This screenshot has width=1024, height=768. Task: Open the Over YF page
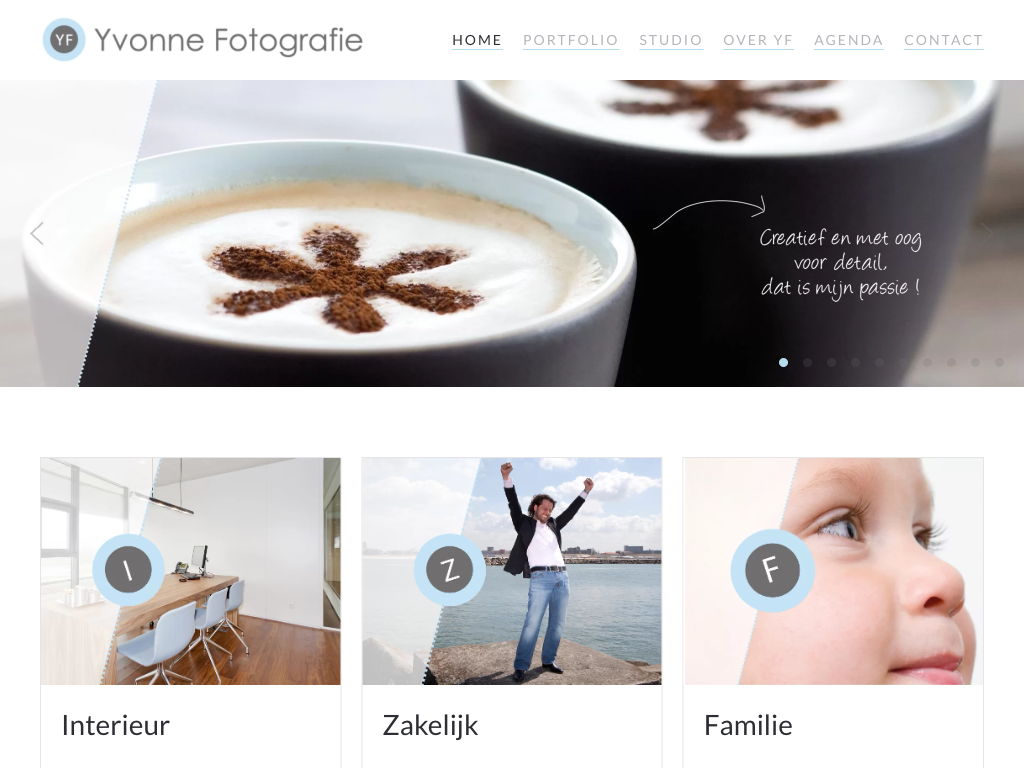click(758, 40)
